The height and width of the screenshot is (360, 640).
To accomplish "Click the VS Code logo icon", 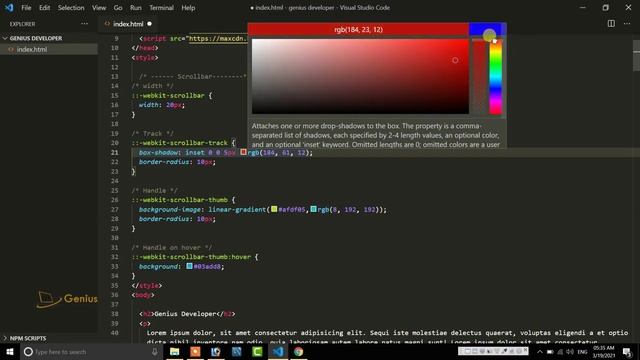I will [x=9, y=8].
